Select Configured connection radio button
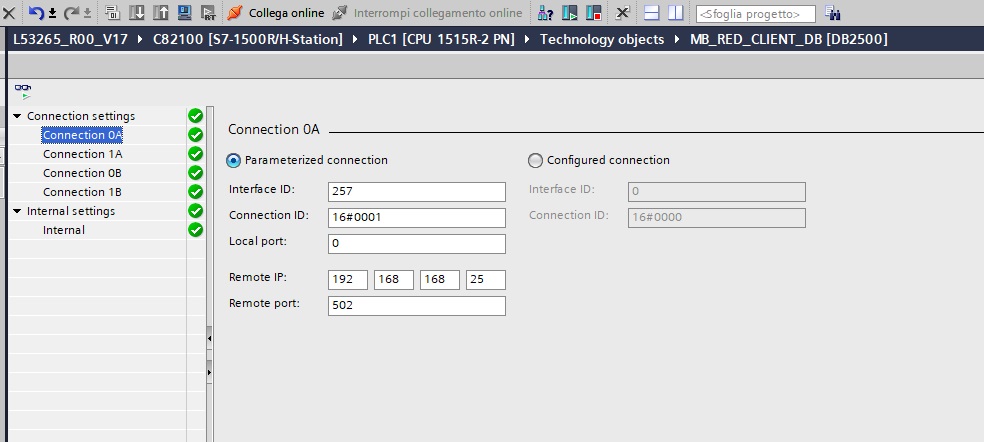The height and width of the screenshot is (442, 984). point(535,160)
